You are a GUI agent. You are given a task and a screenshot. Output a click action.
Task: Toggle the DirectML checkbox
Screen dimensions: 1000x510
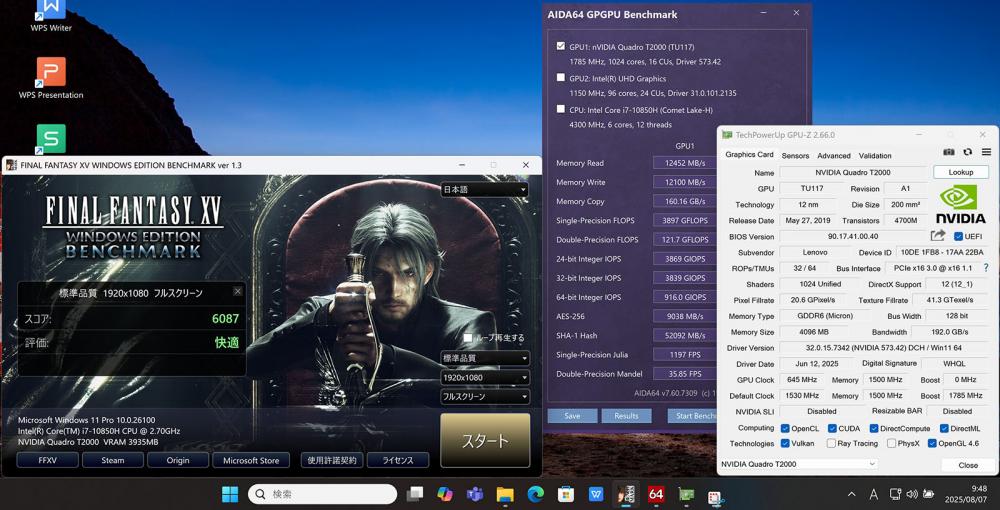pyautogui.click(x=944, y=428)
